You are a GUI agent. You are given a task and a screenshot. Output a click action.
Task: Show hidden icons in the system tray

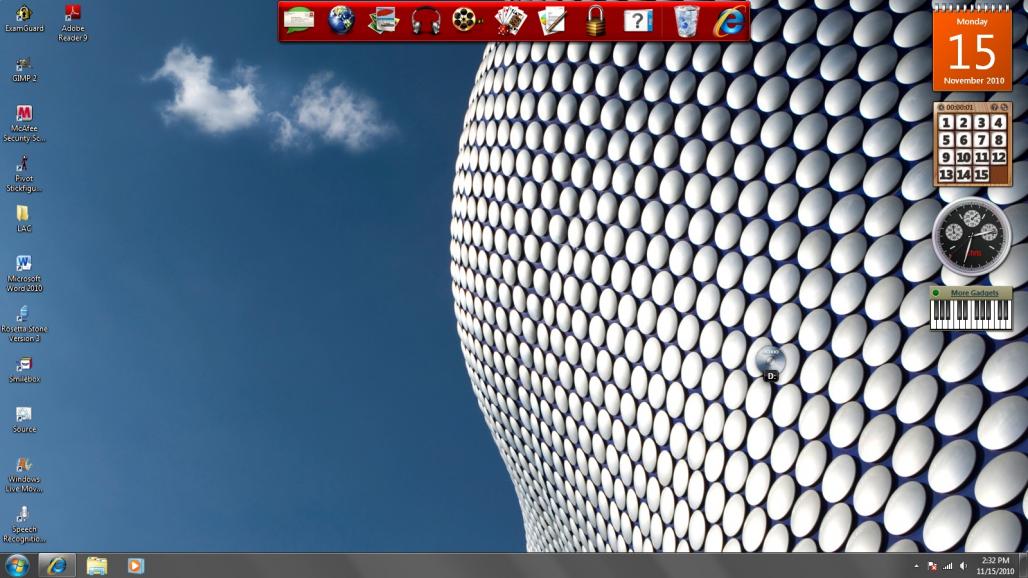(916, 566)
